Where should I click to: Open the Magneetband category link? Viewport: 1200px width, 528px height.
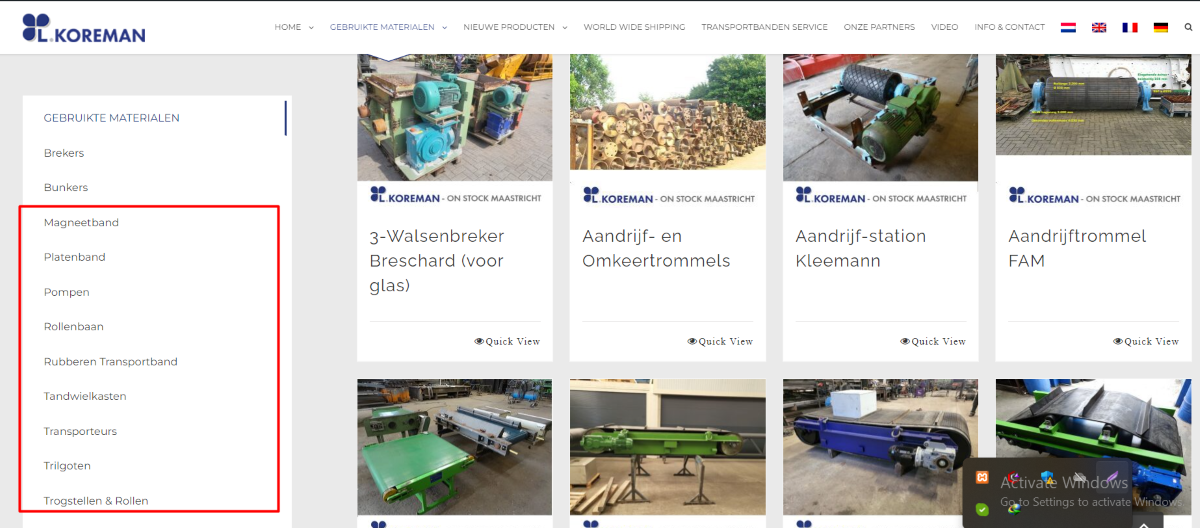pyautogui.click(x=81, y=222)
